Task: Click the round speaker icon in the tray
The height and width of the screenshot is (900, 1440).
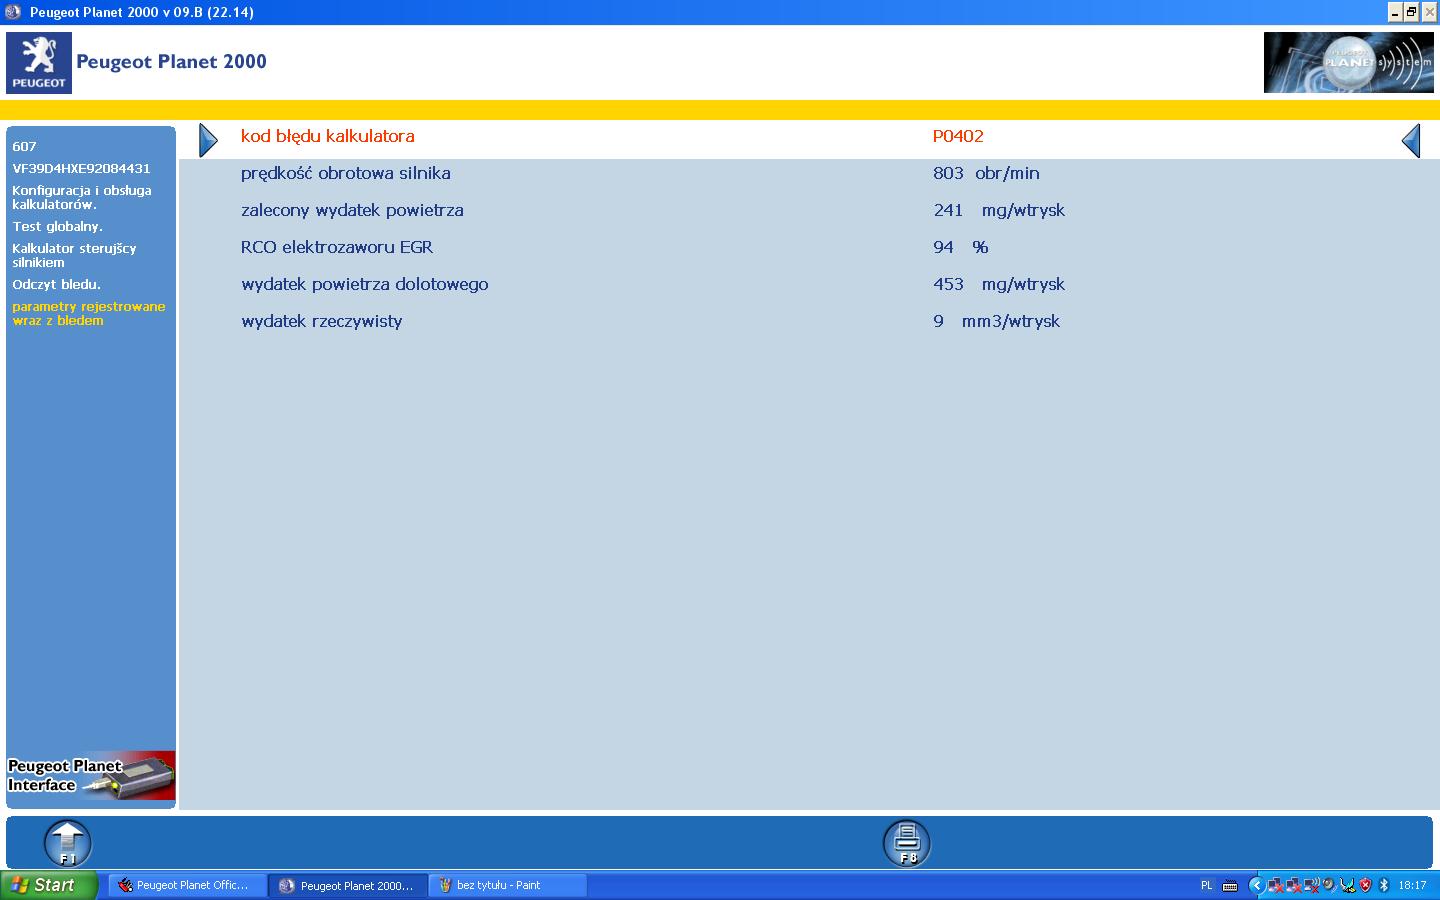Action: click(1329, 885)
